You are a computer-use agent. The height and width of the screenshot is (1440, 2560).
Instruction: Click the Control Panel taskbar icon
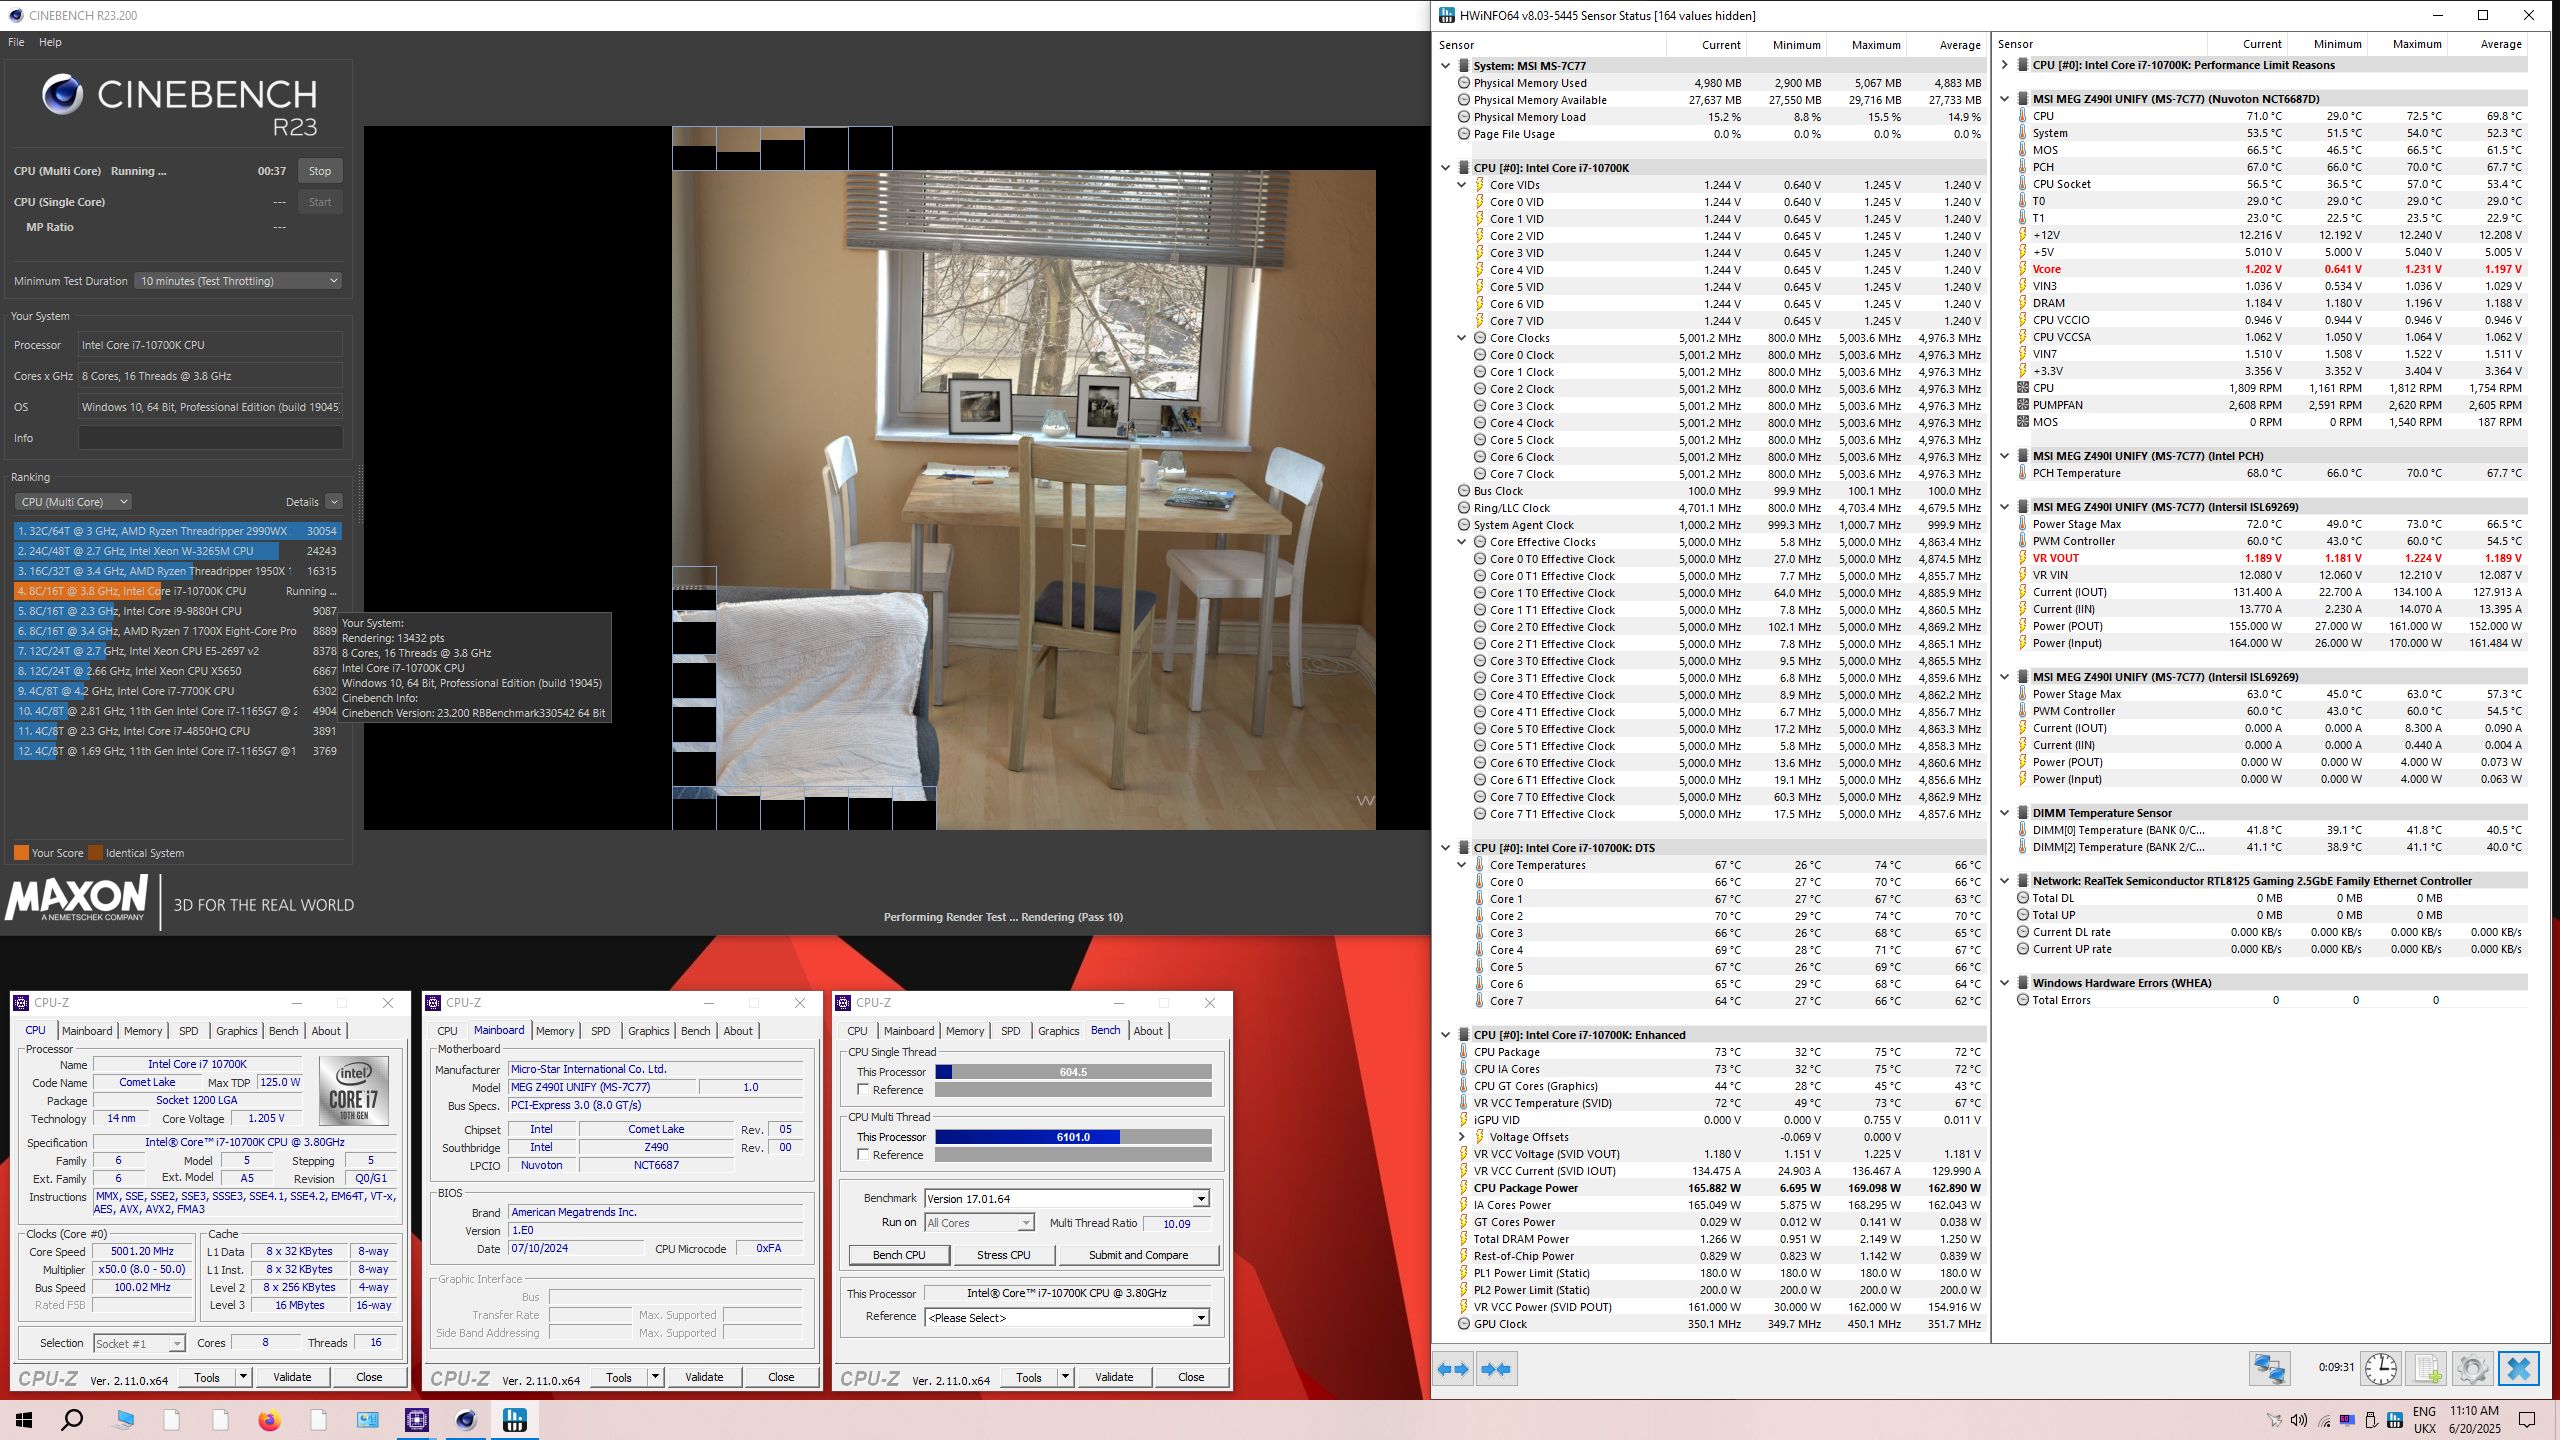pyautogui.click(x=368, y=1420)
